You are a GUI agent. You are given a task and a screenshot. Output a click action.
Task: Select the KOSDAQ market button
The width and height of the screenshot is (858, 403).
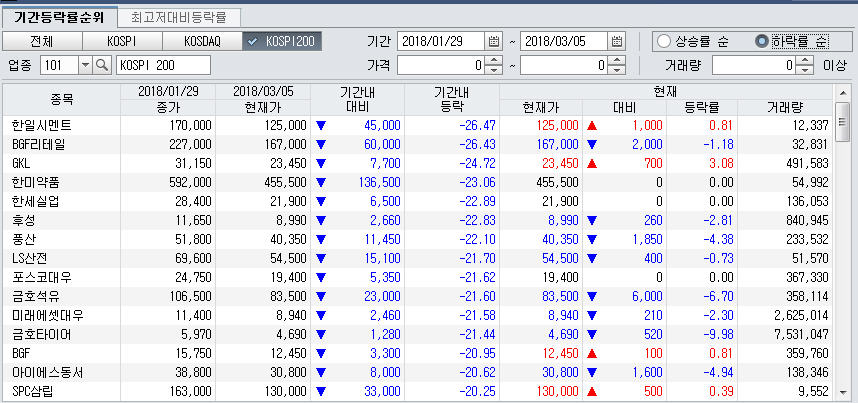click(x=202, y=41)
